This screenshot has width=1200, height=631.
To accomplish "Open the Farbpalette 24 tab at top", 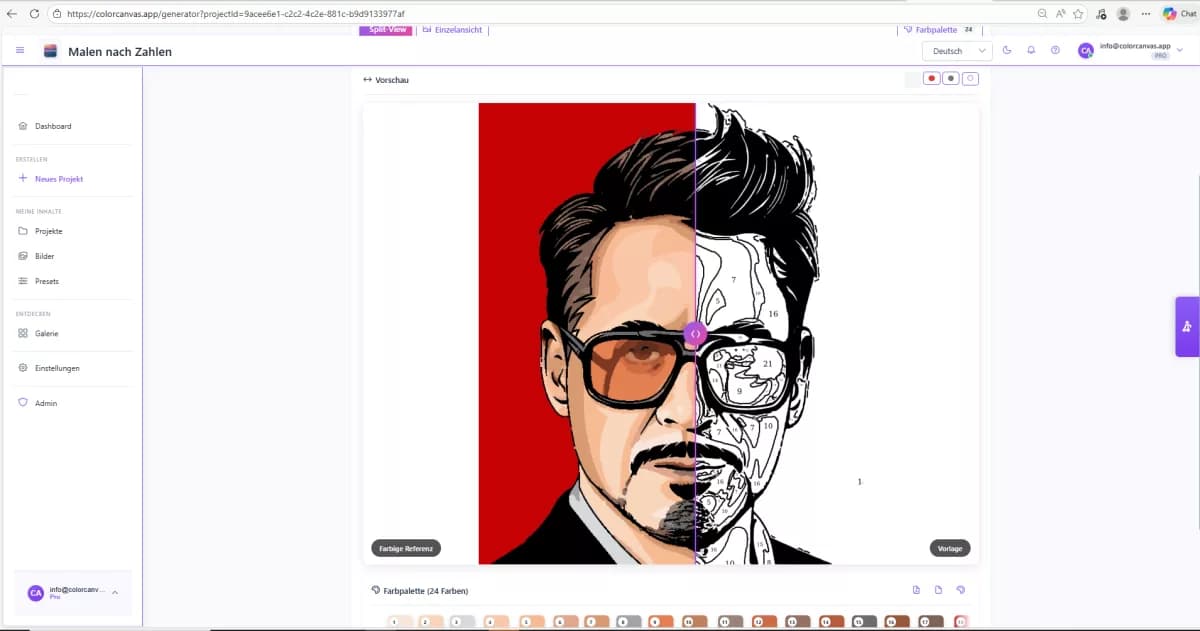I will tap(938, 30).
